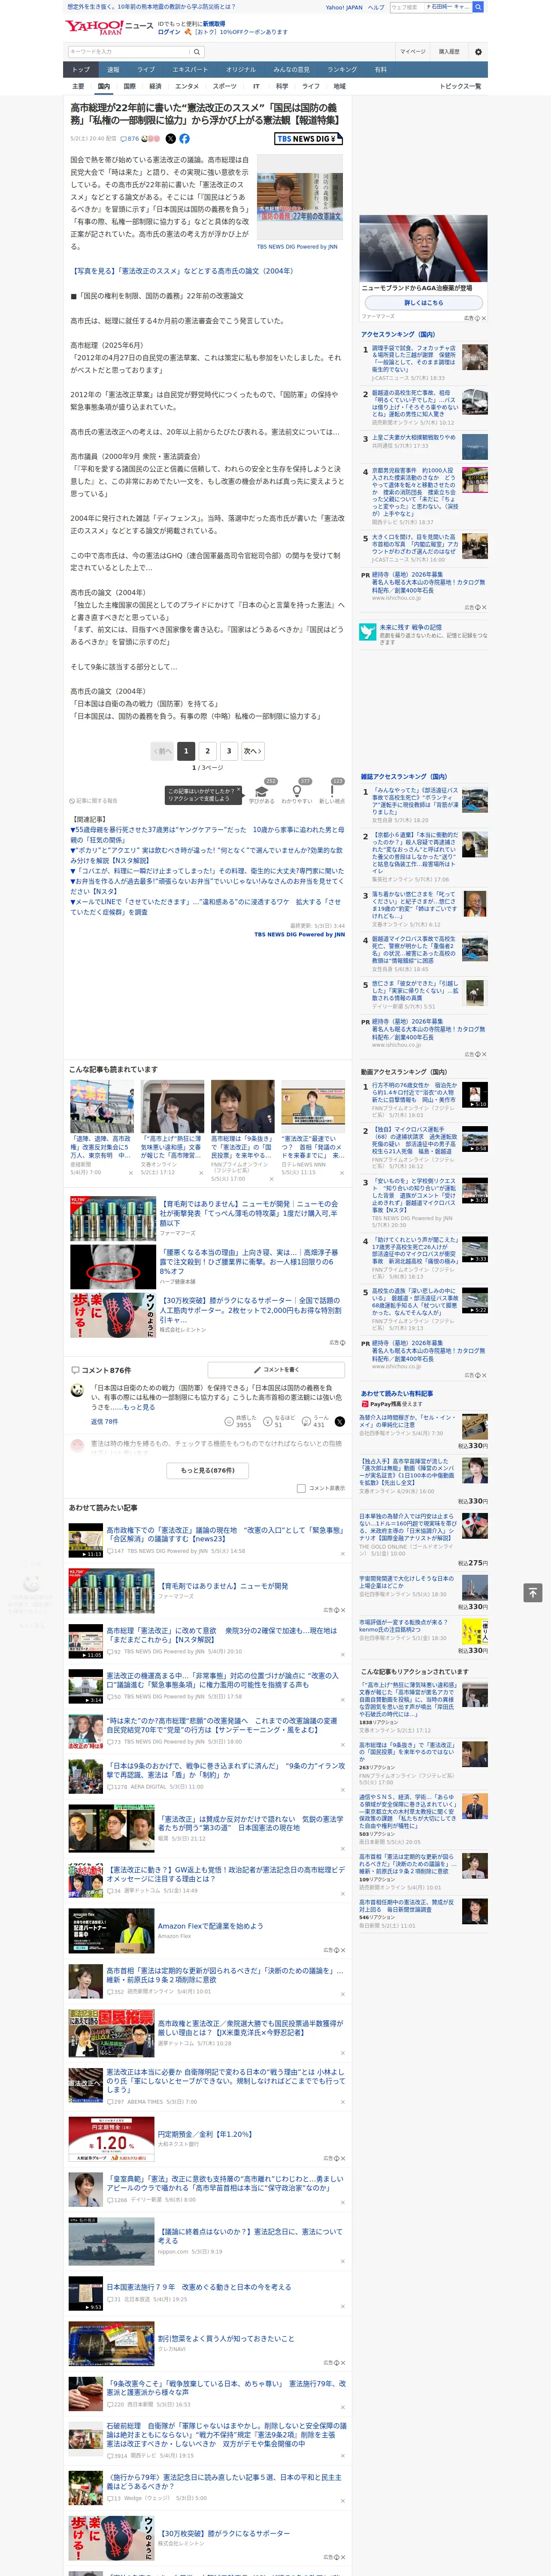Expand top comment with もっと見る link
The height and width of the screenshot is (2576, 551).
click(139, 1407)
